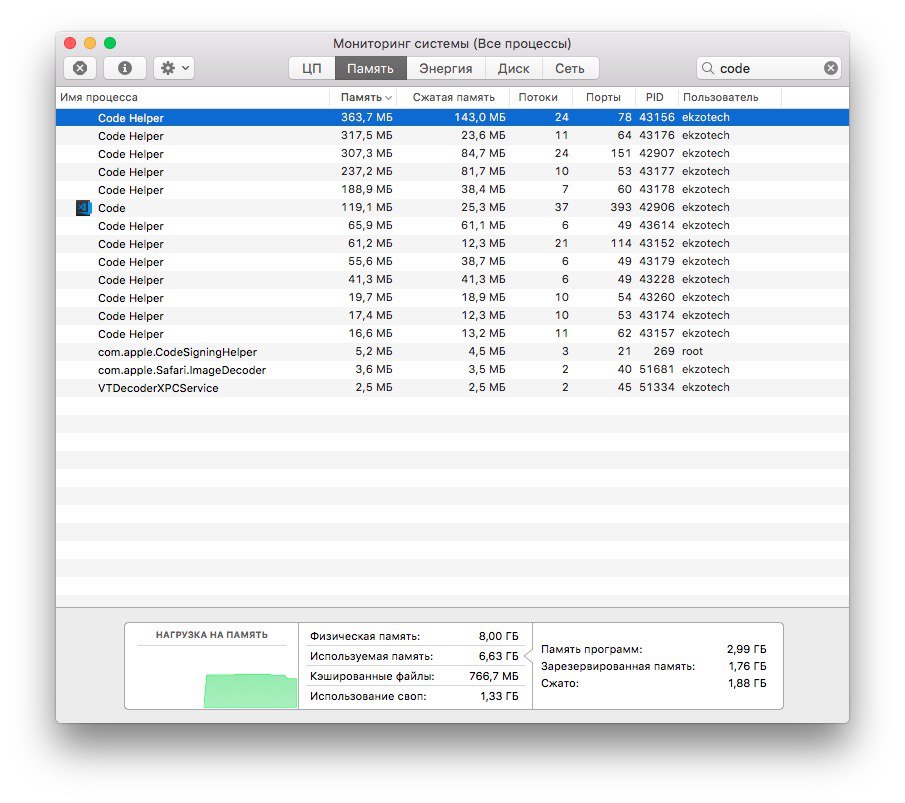Select Code Helper row with PID 43156
905x803 pixels.
[452, 117]
